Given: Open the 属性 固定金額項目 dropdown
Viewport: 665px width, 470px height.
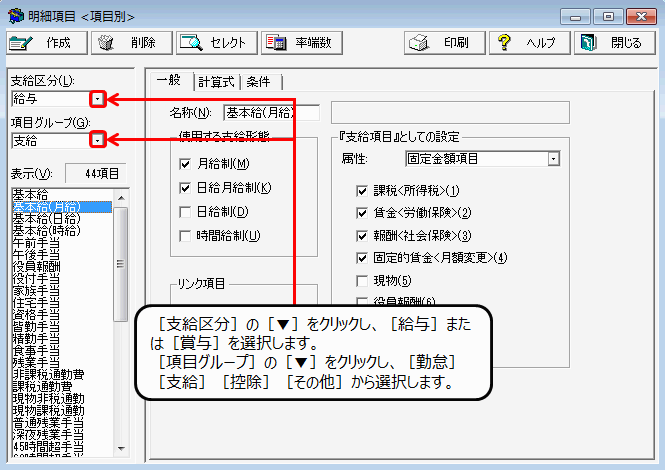Looking at the screenshot, I should point(553,158).
